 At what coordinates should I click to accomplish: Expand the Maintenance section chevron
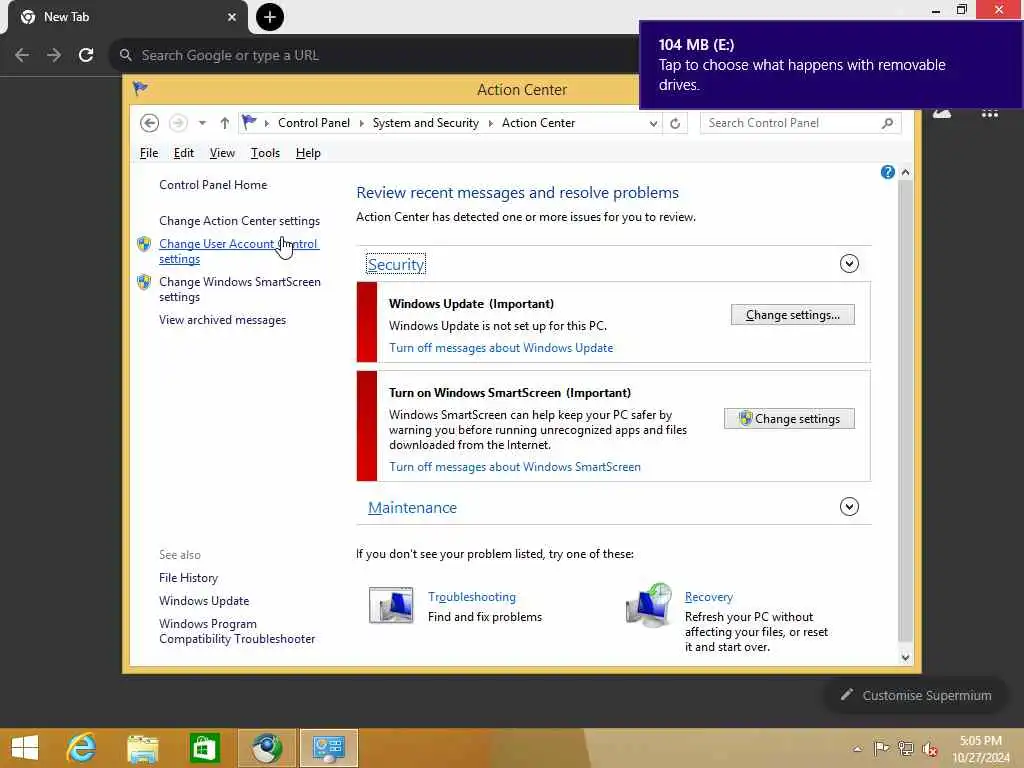(x=849, y=506)
